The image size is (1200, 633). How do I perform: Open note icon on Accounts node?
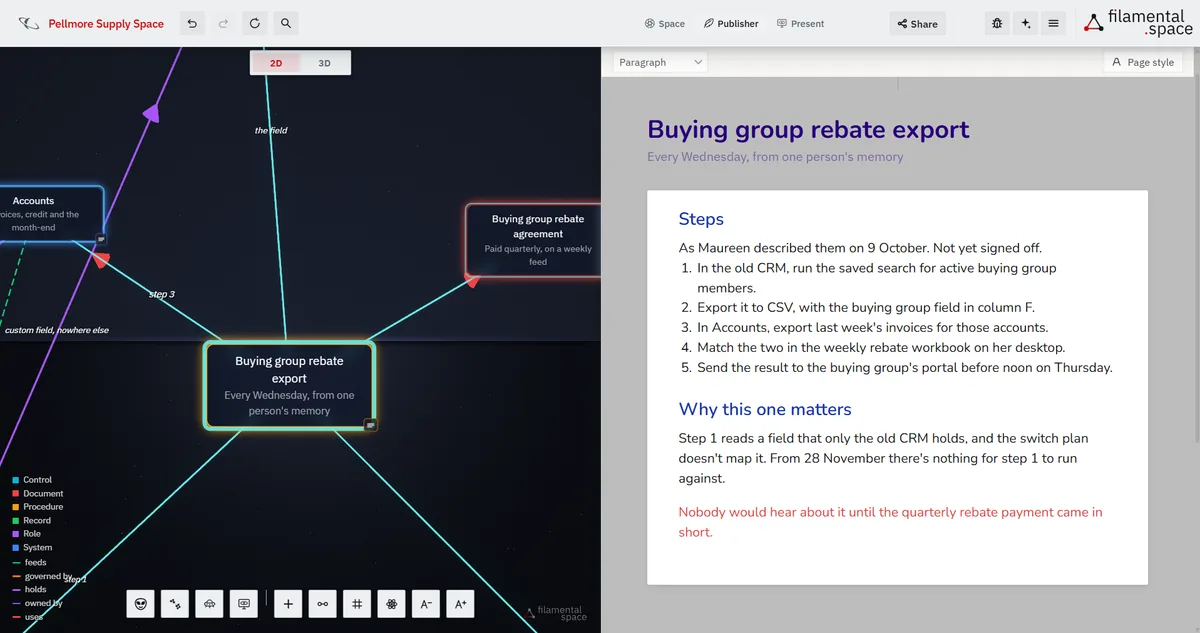101,239
